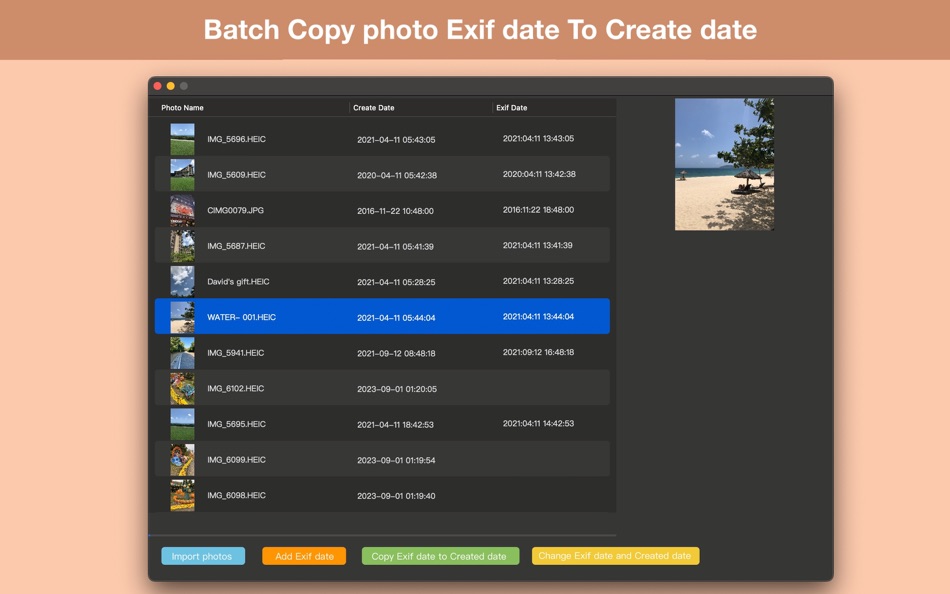Click Change Exif date and Created date
The image size is (950, 594).
pyautogui.click(x=615, y=556)
